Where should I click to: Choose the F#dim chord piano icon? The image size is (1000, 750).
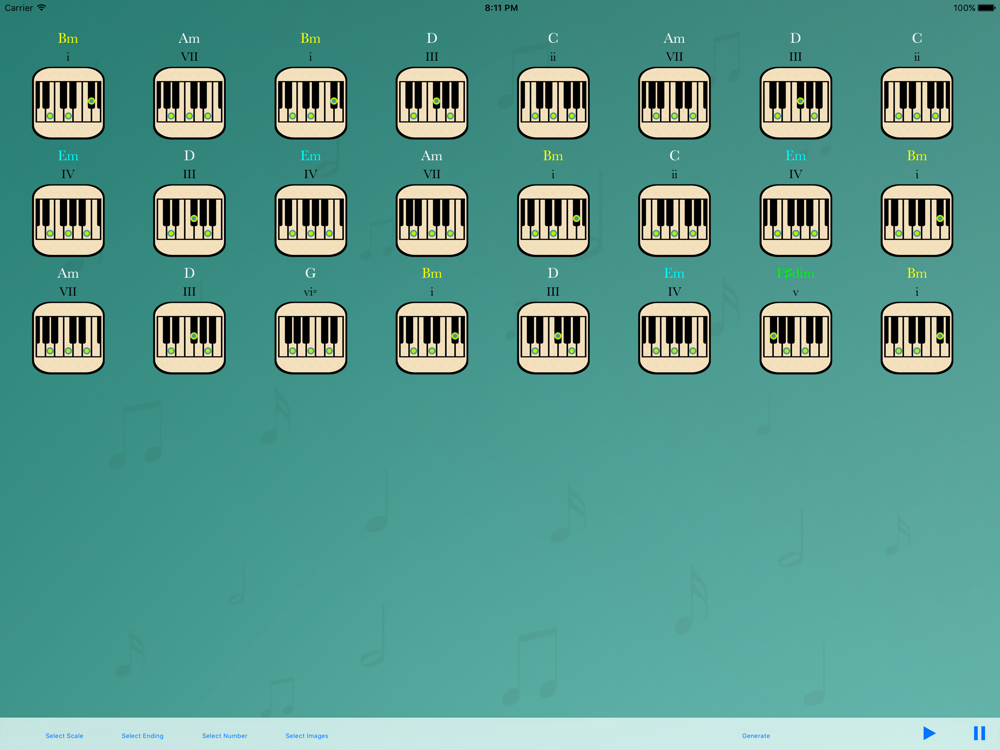pos(795,337)
